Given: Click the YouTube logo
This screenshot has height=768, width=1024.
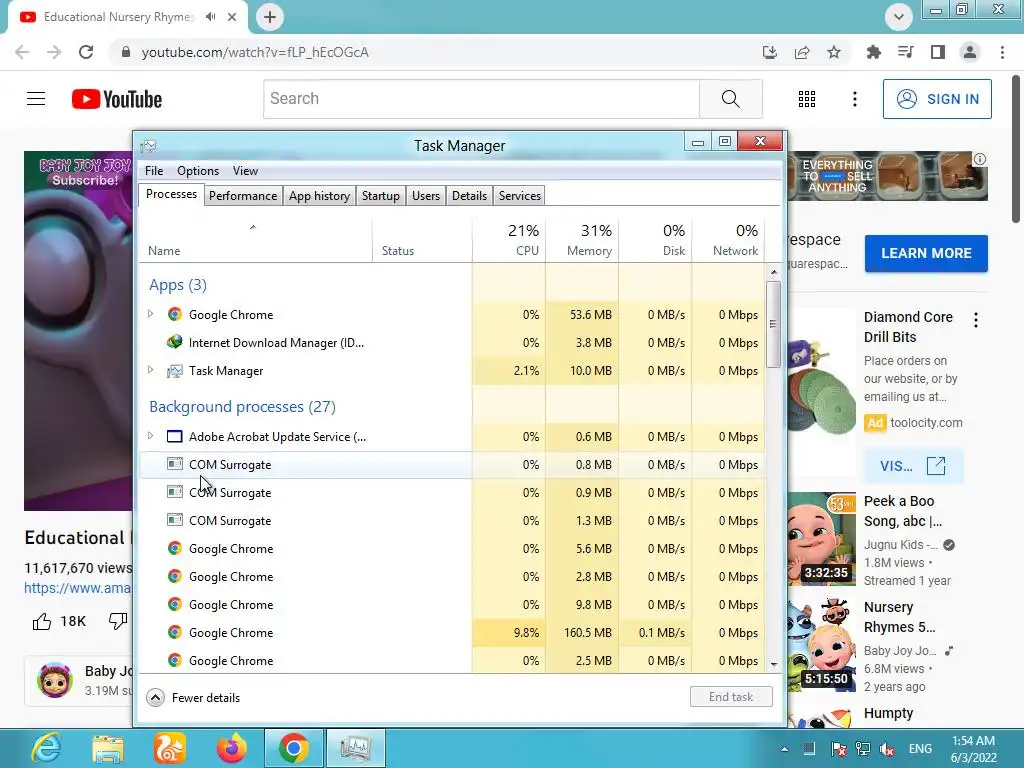Looking at the screenshot, I should [117, 99].
